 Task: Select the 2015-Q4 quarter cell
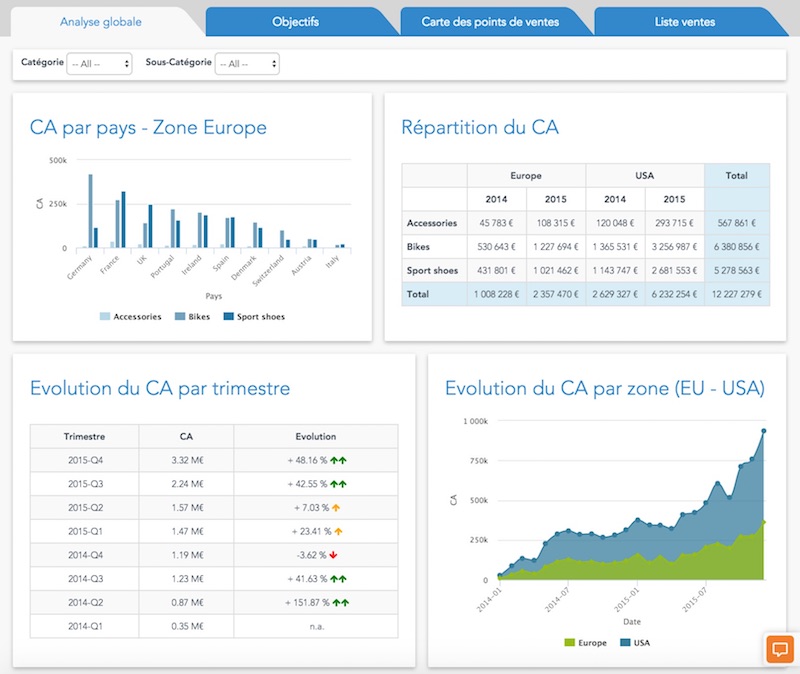85,460
